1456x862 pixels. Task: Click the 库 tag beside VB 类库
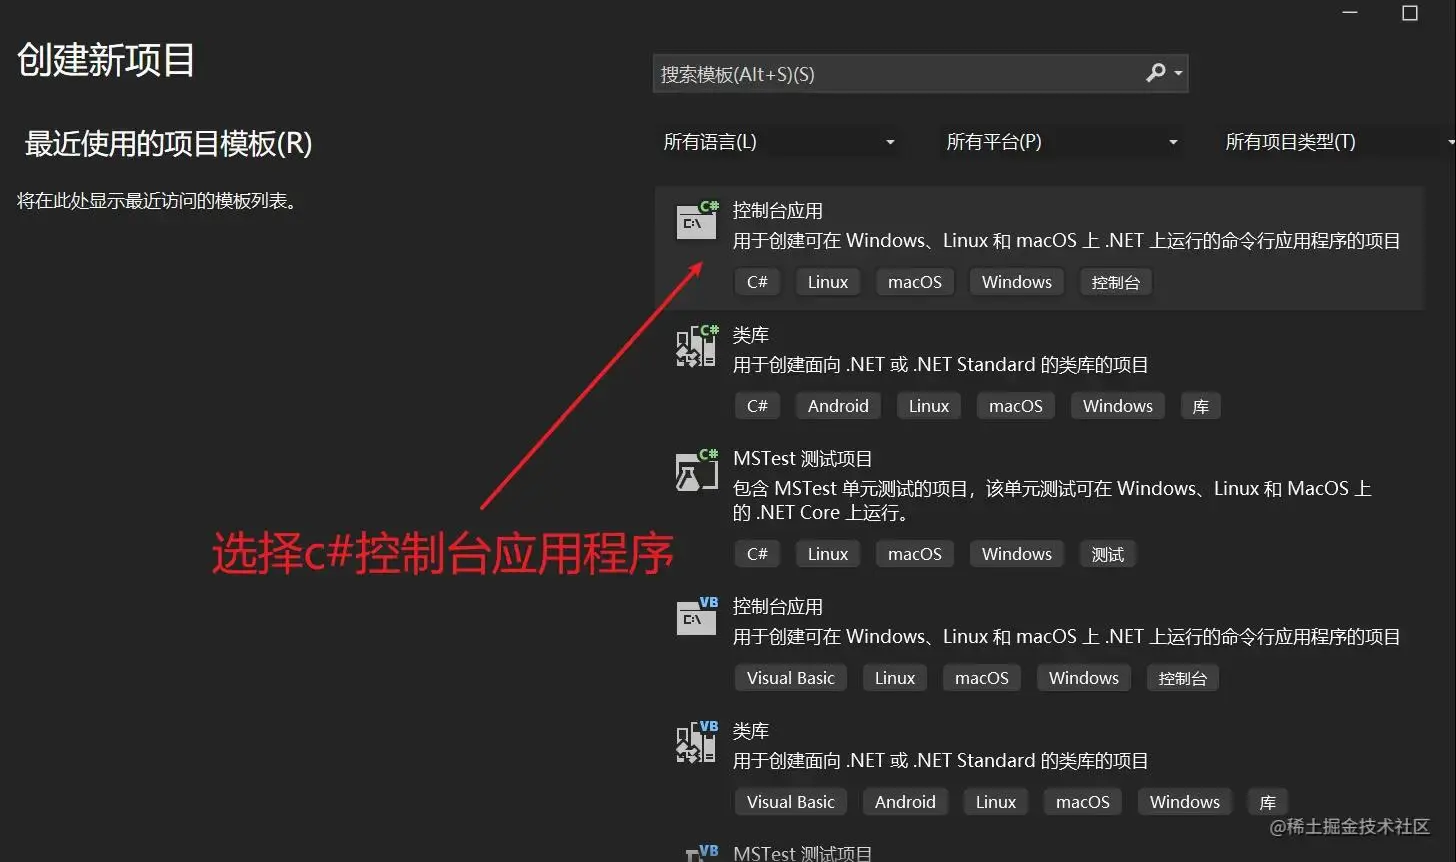pos(1267,801)
